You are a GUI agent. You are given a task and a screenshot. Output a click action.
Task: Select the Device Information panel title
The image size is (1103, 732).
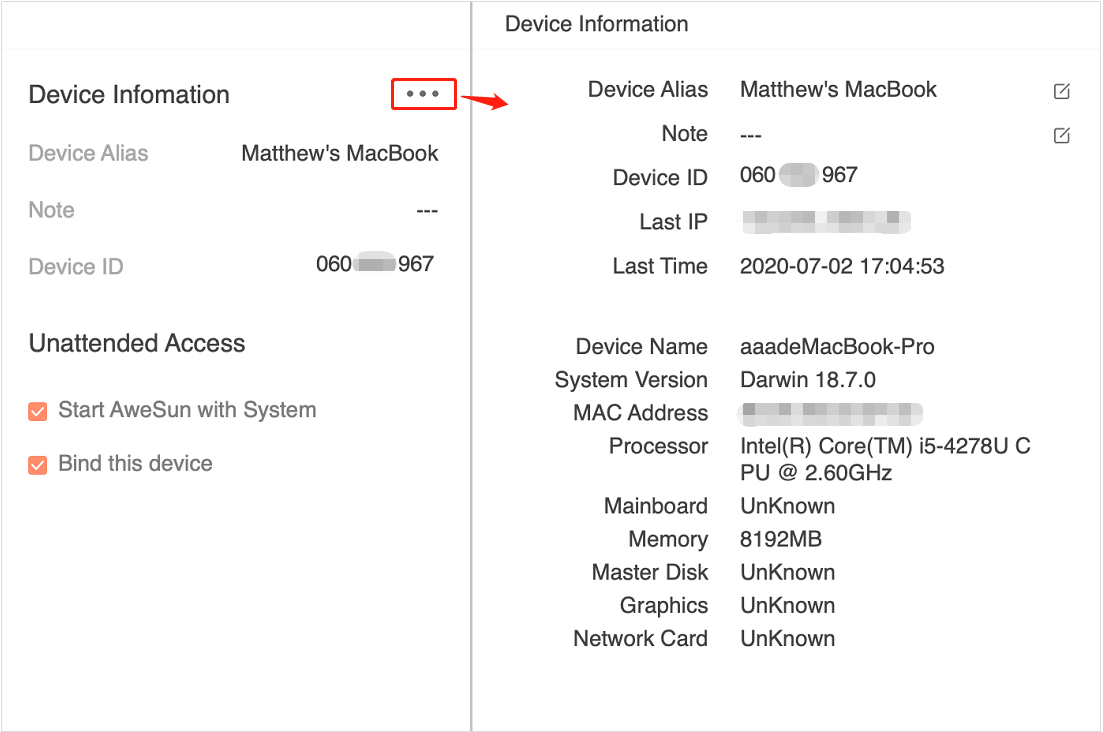tap(596, 24)
